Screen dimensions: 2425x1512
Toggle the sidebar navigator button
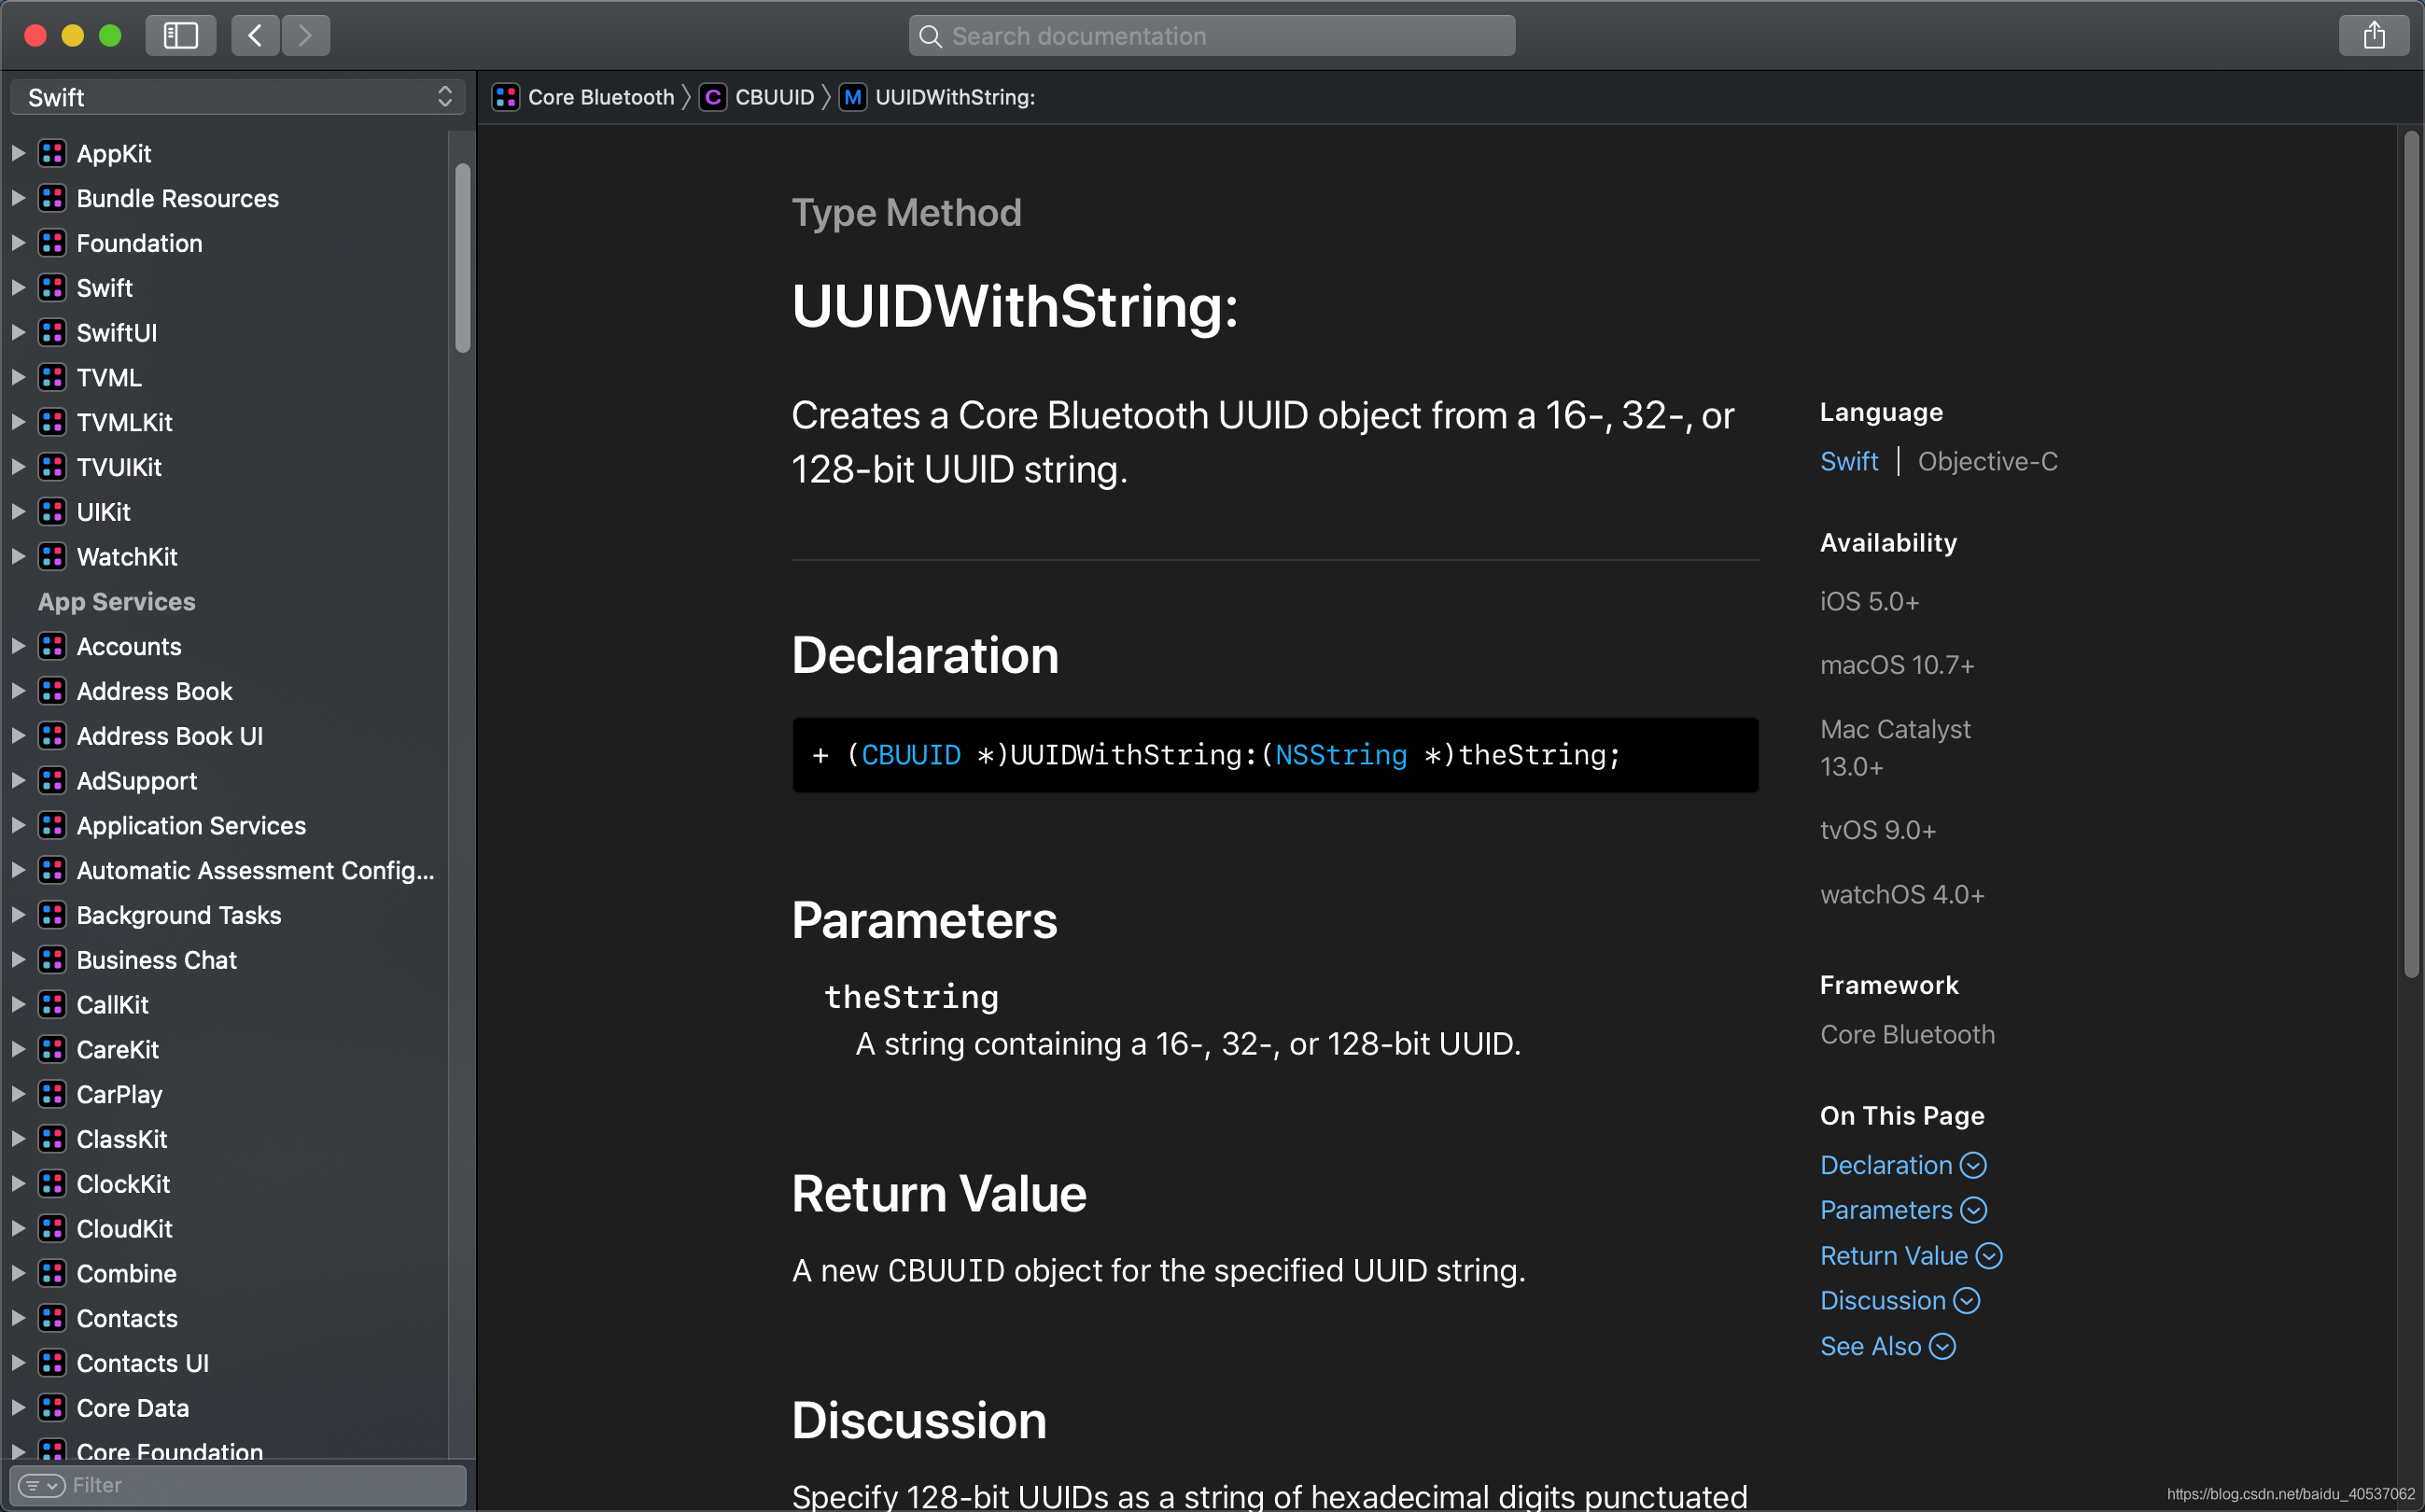(x=180, y=36)
